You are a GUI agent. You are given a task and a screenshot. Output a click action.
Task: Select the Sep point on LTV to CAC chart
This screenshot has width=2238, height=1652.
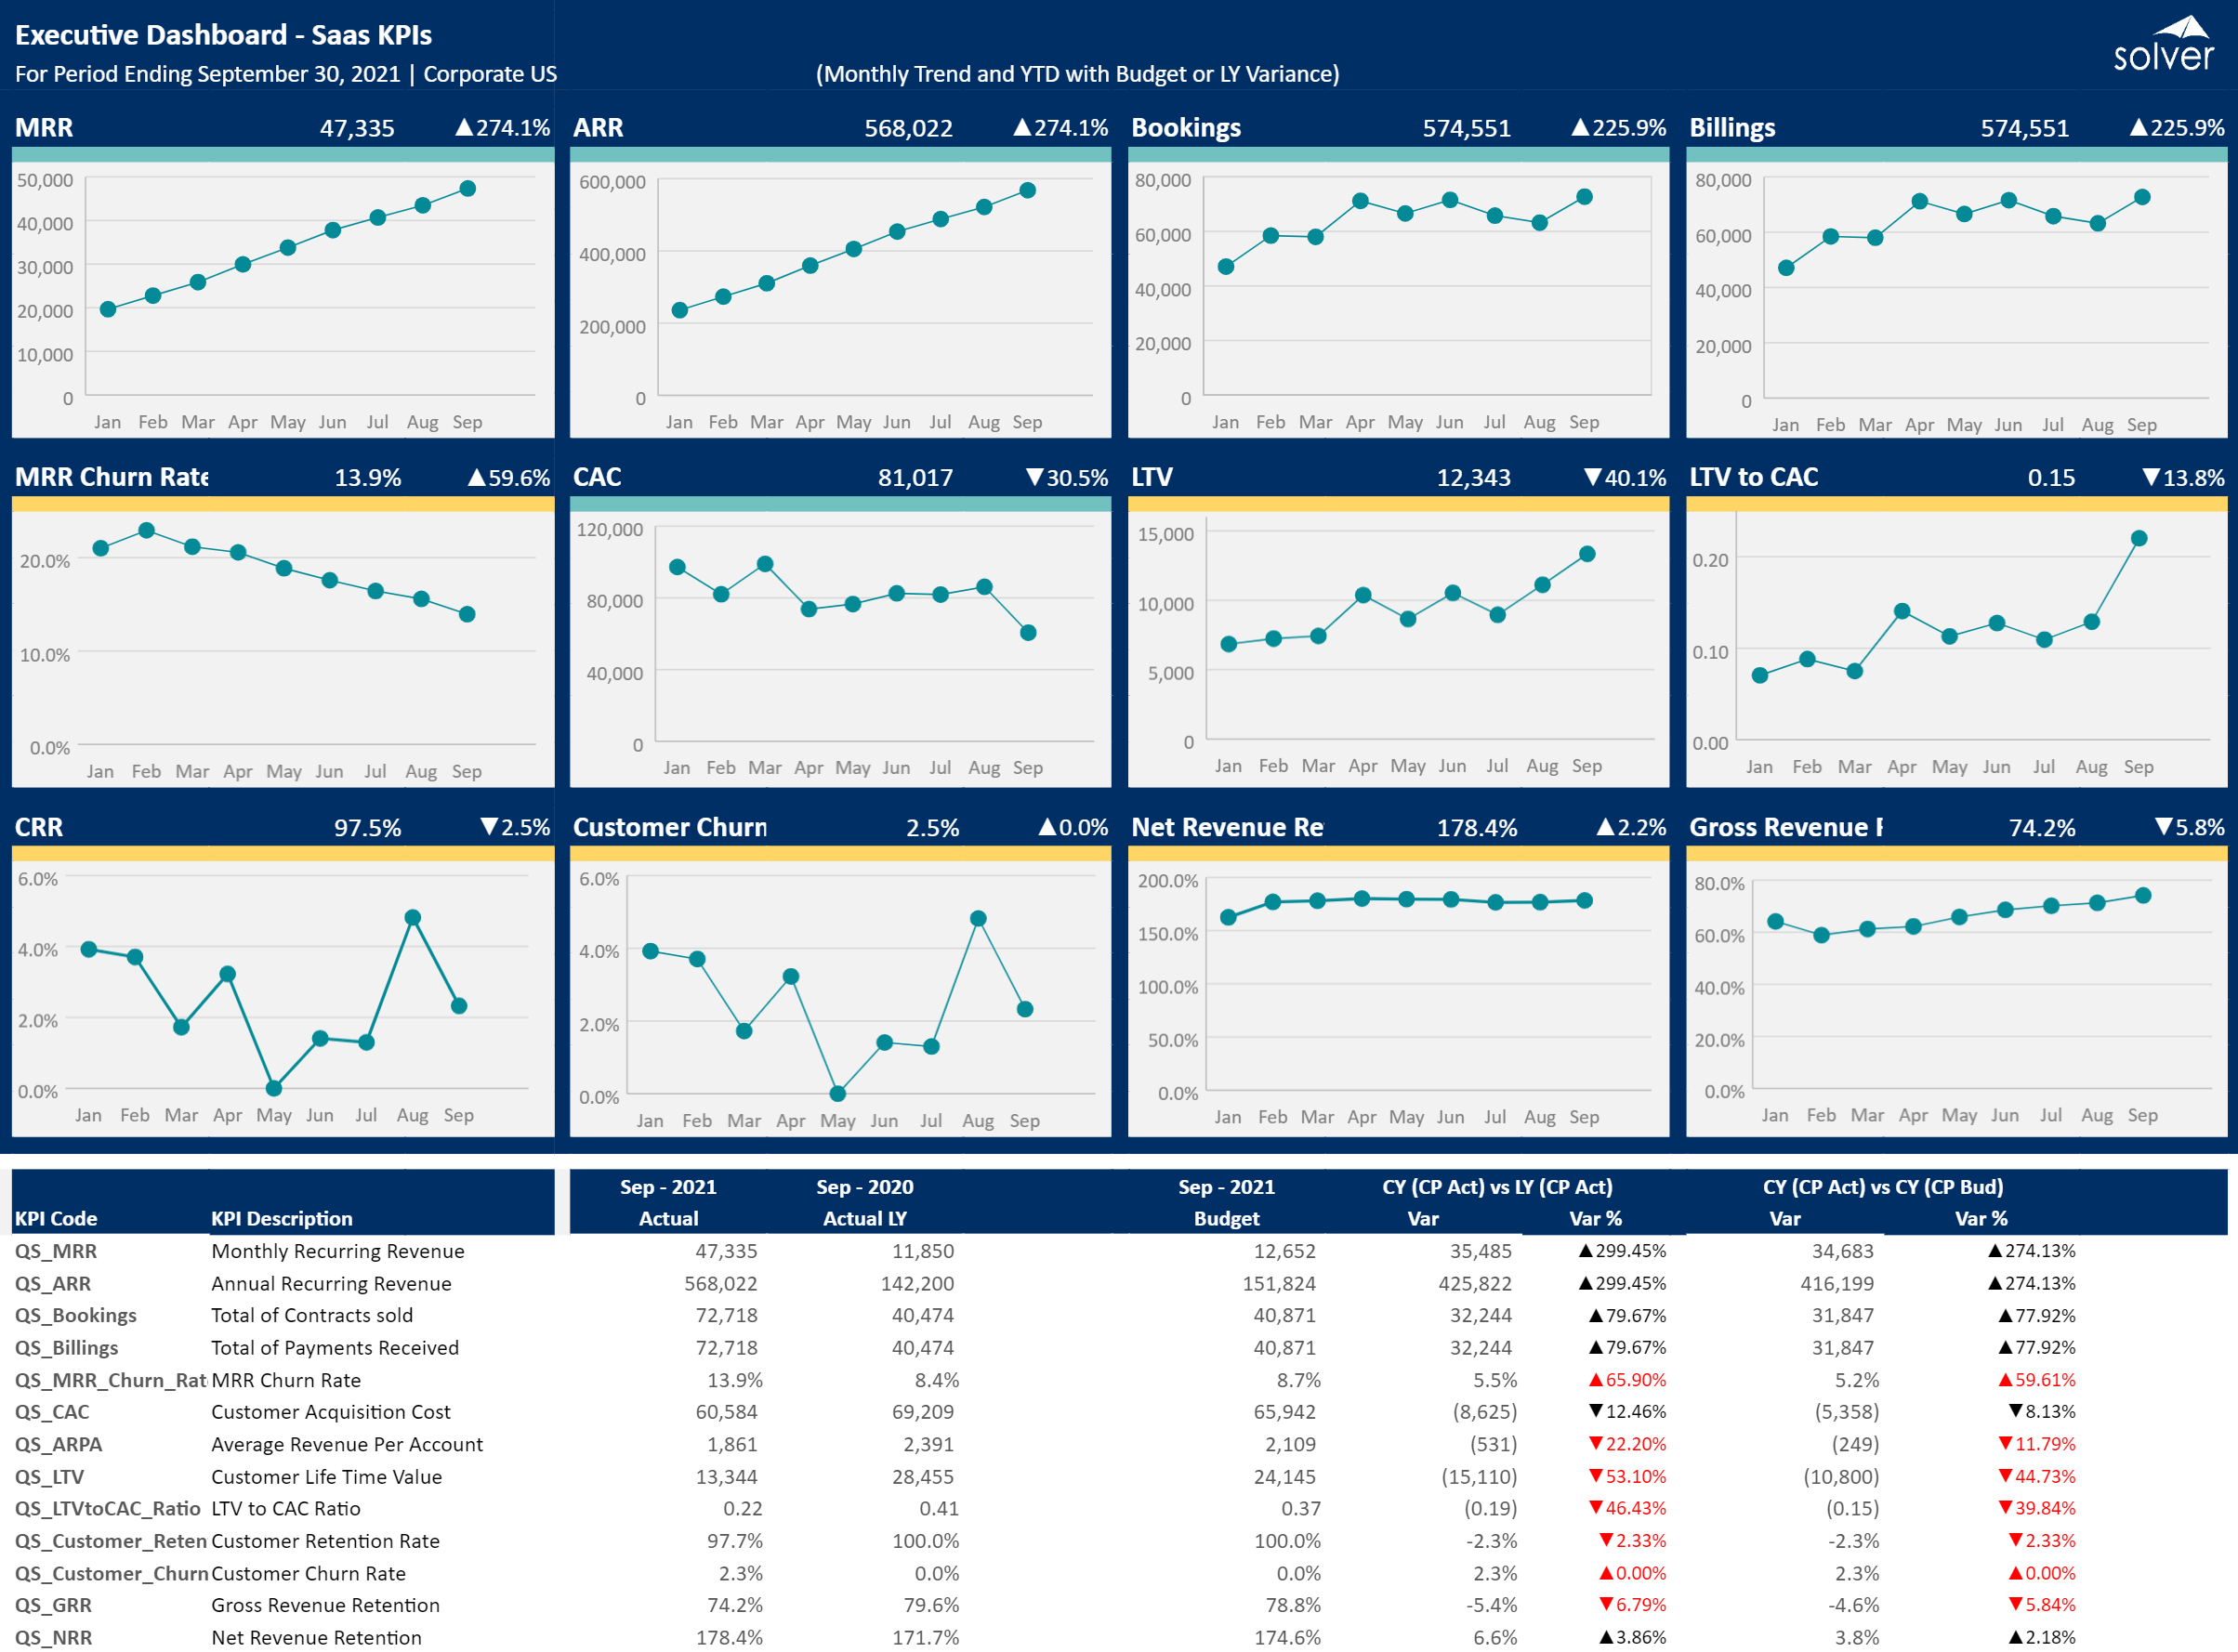2139,538
